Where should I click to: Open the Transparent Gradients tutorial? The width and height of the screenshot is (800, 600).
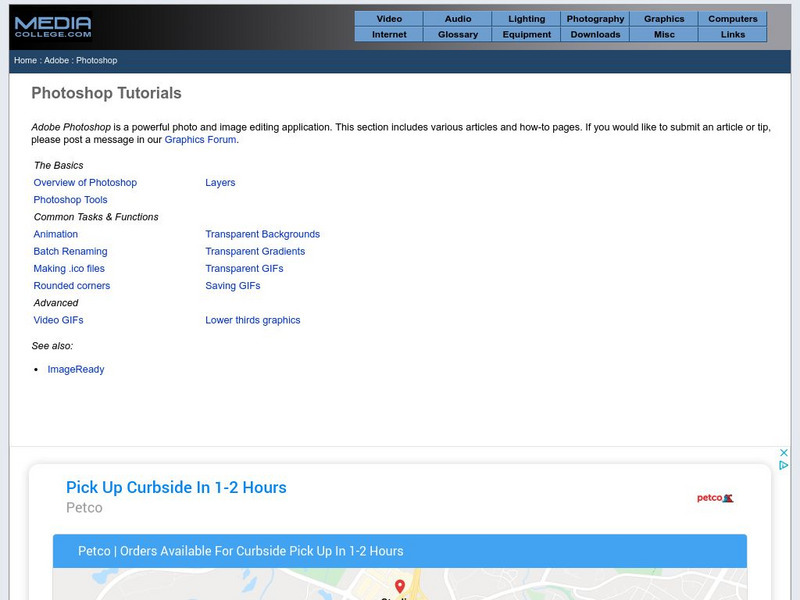click(x=255, y=252)
